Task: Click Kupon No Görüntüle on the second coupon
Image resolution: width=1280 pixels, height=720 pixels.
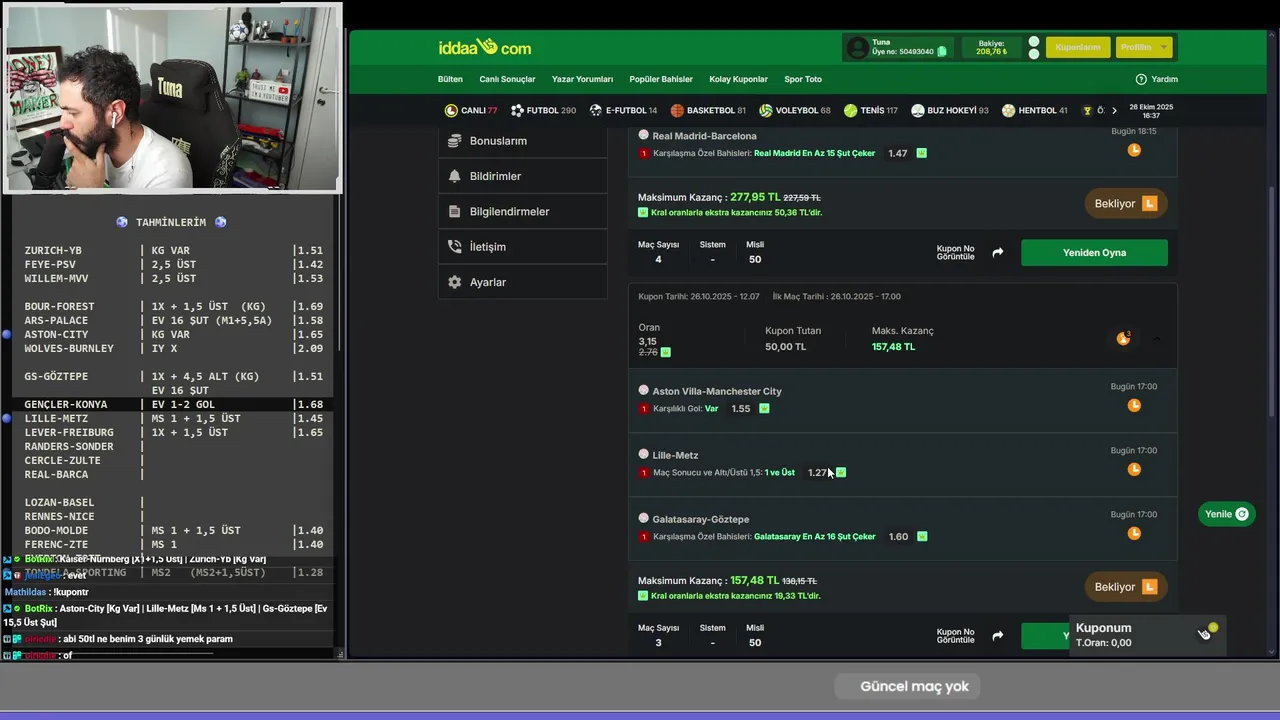Action: point(955,636)
